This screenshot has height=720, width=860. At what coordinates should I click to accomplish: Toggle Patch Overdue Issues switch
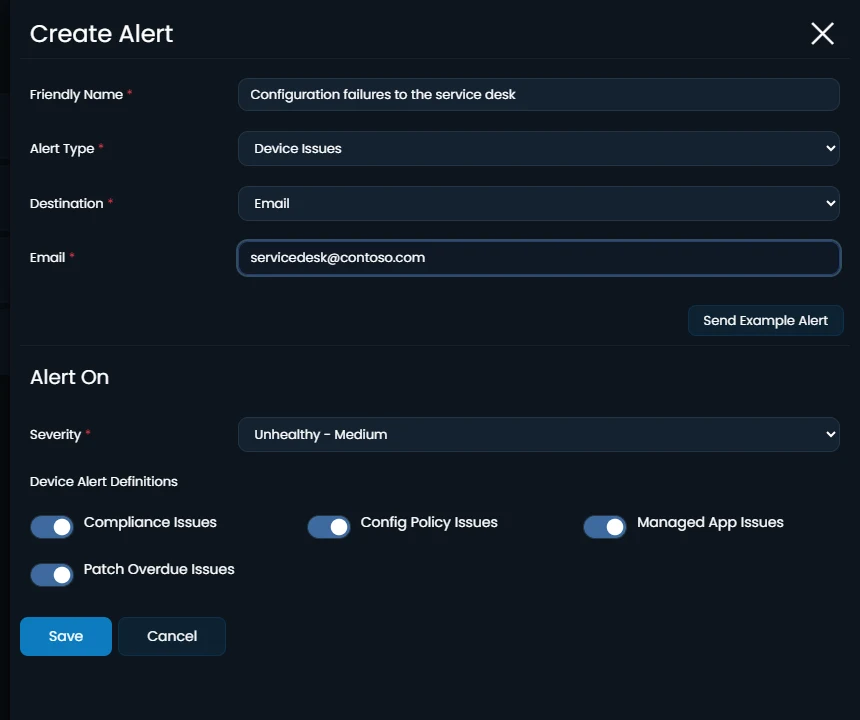tap(52, 575)
